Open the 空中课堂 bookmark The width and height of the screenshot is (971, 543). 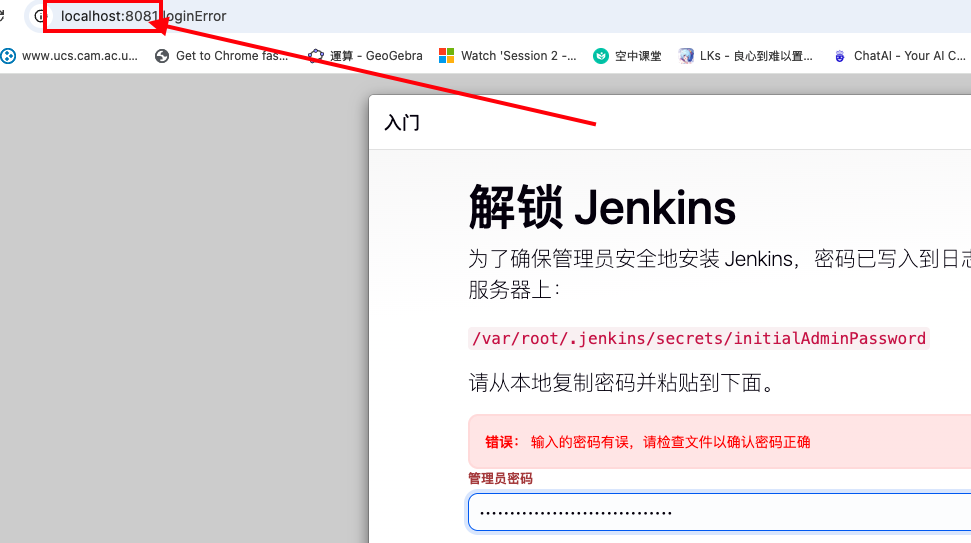click(627, 56)
